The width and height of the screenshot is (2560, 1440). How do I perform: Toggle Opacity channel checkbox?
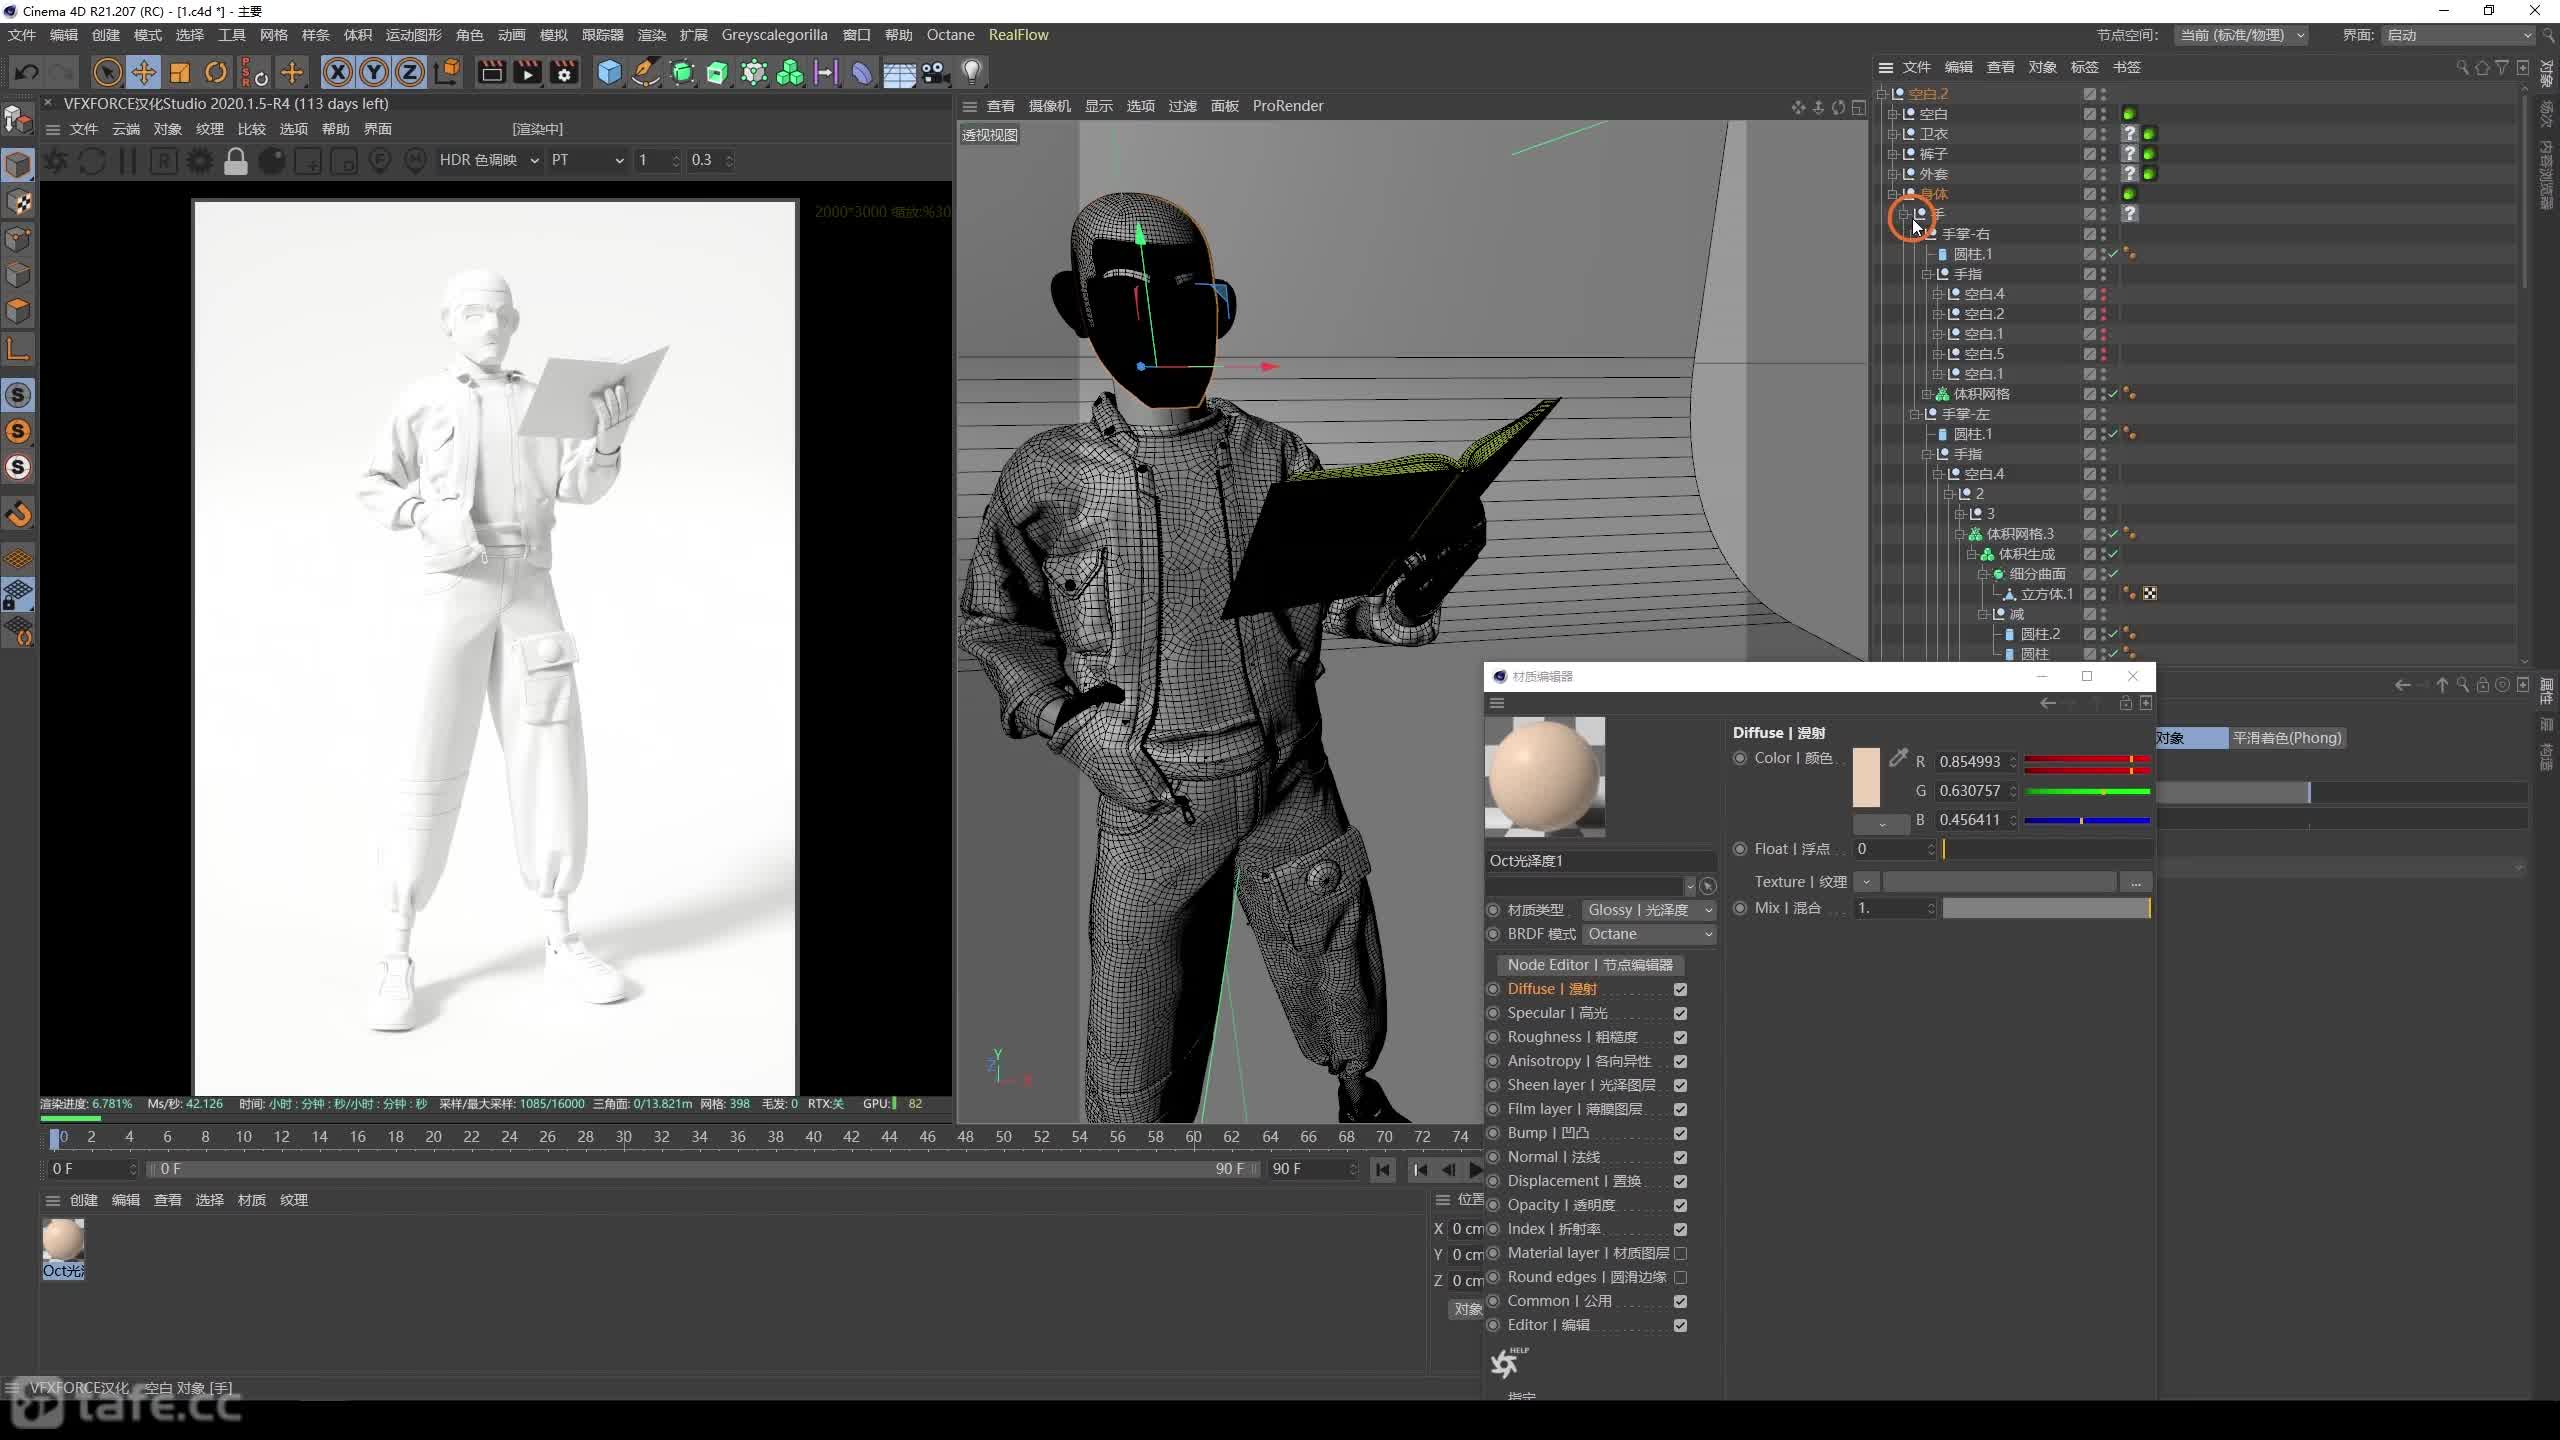(x=1680, y=1205)
